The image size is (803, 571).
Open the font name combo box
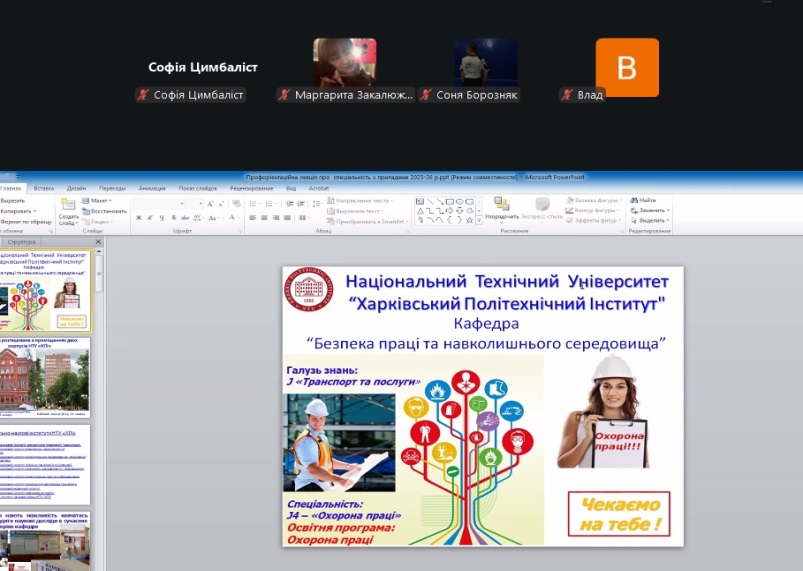pyautogui.click(x=159, y=204)
